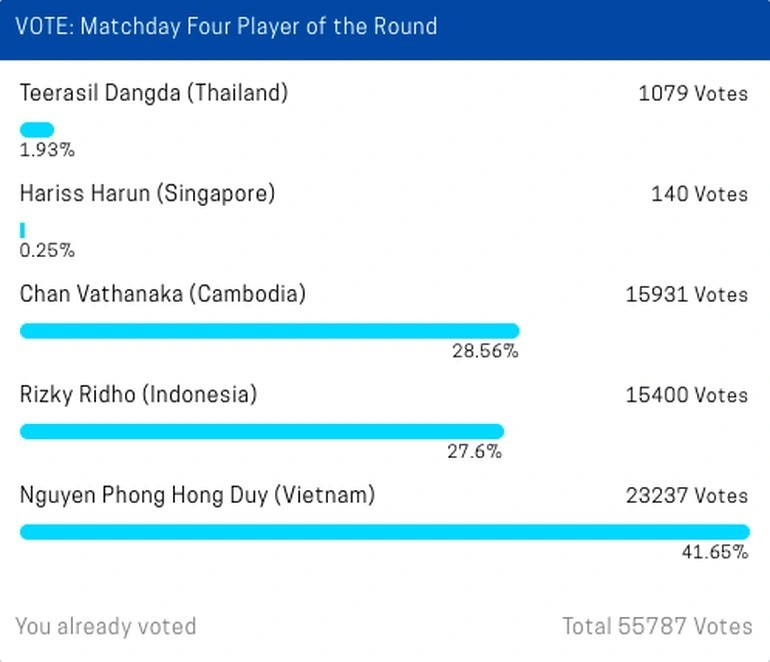Click the "You already voted" text
Screen dimensions: 770x662
coord(106,627)
